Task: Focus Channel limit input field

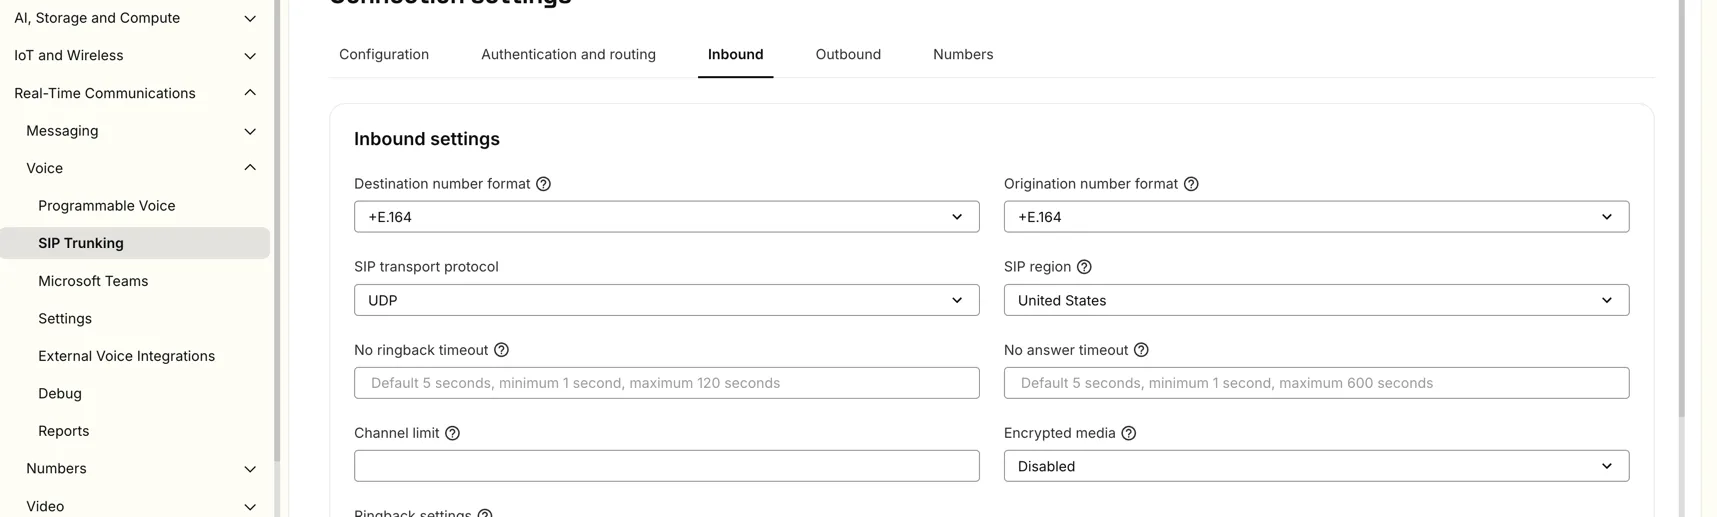Action: coord(666,466)
